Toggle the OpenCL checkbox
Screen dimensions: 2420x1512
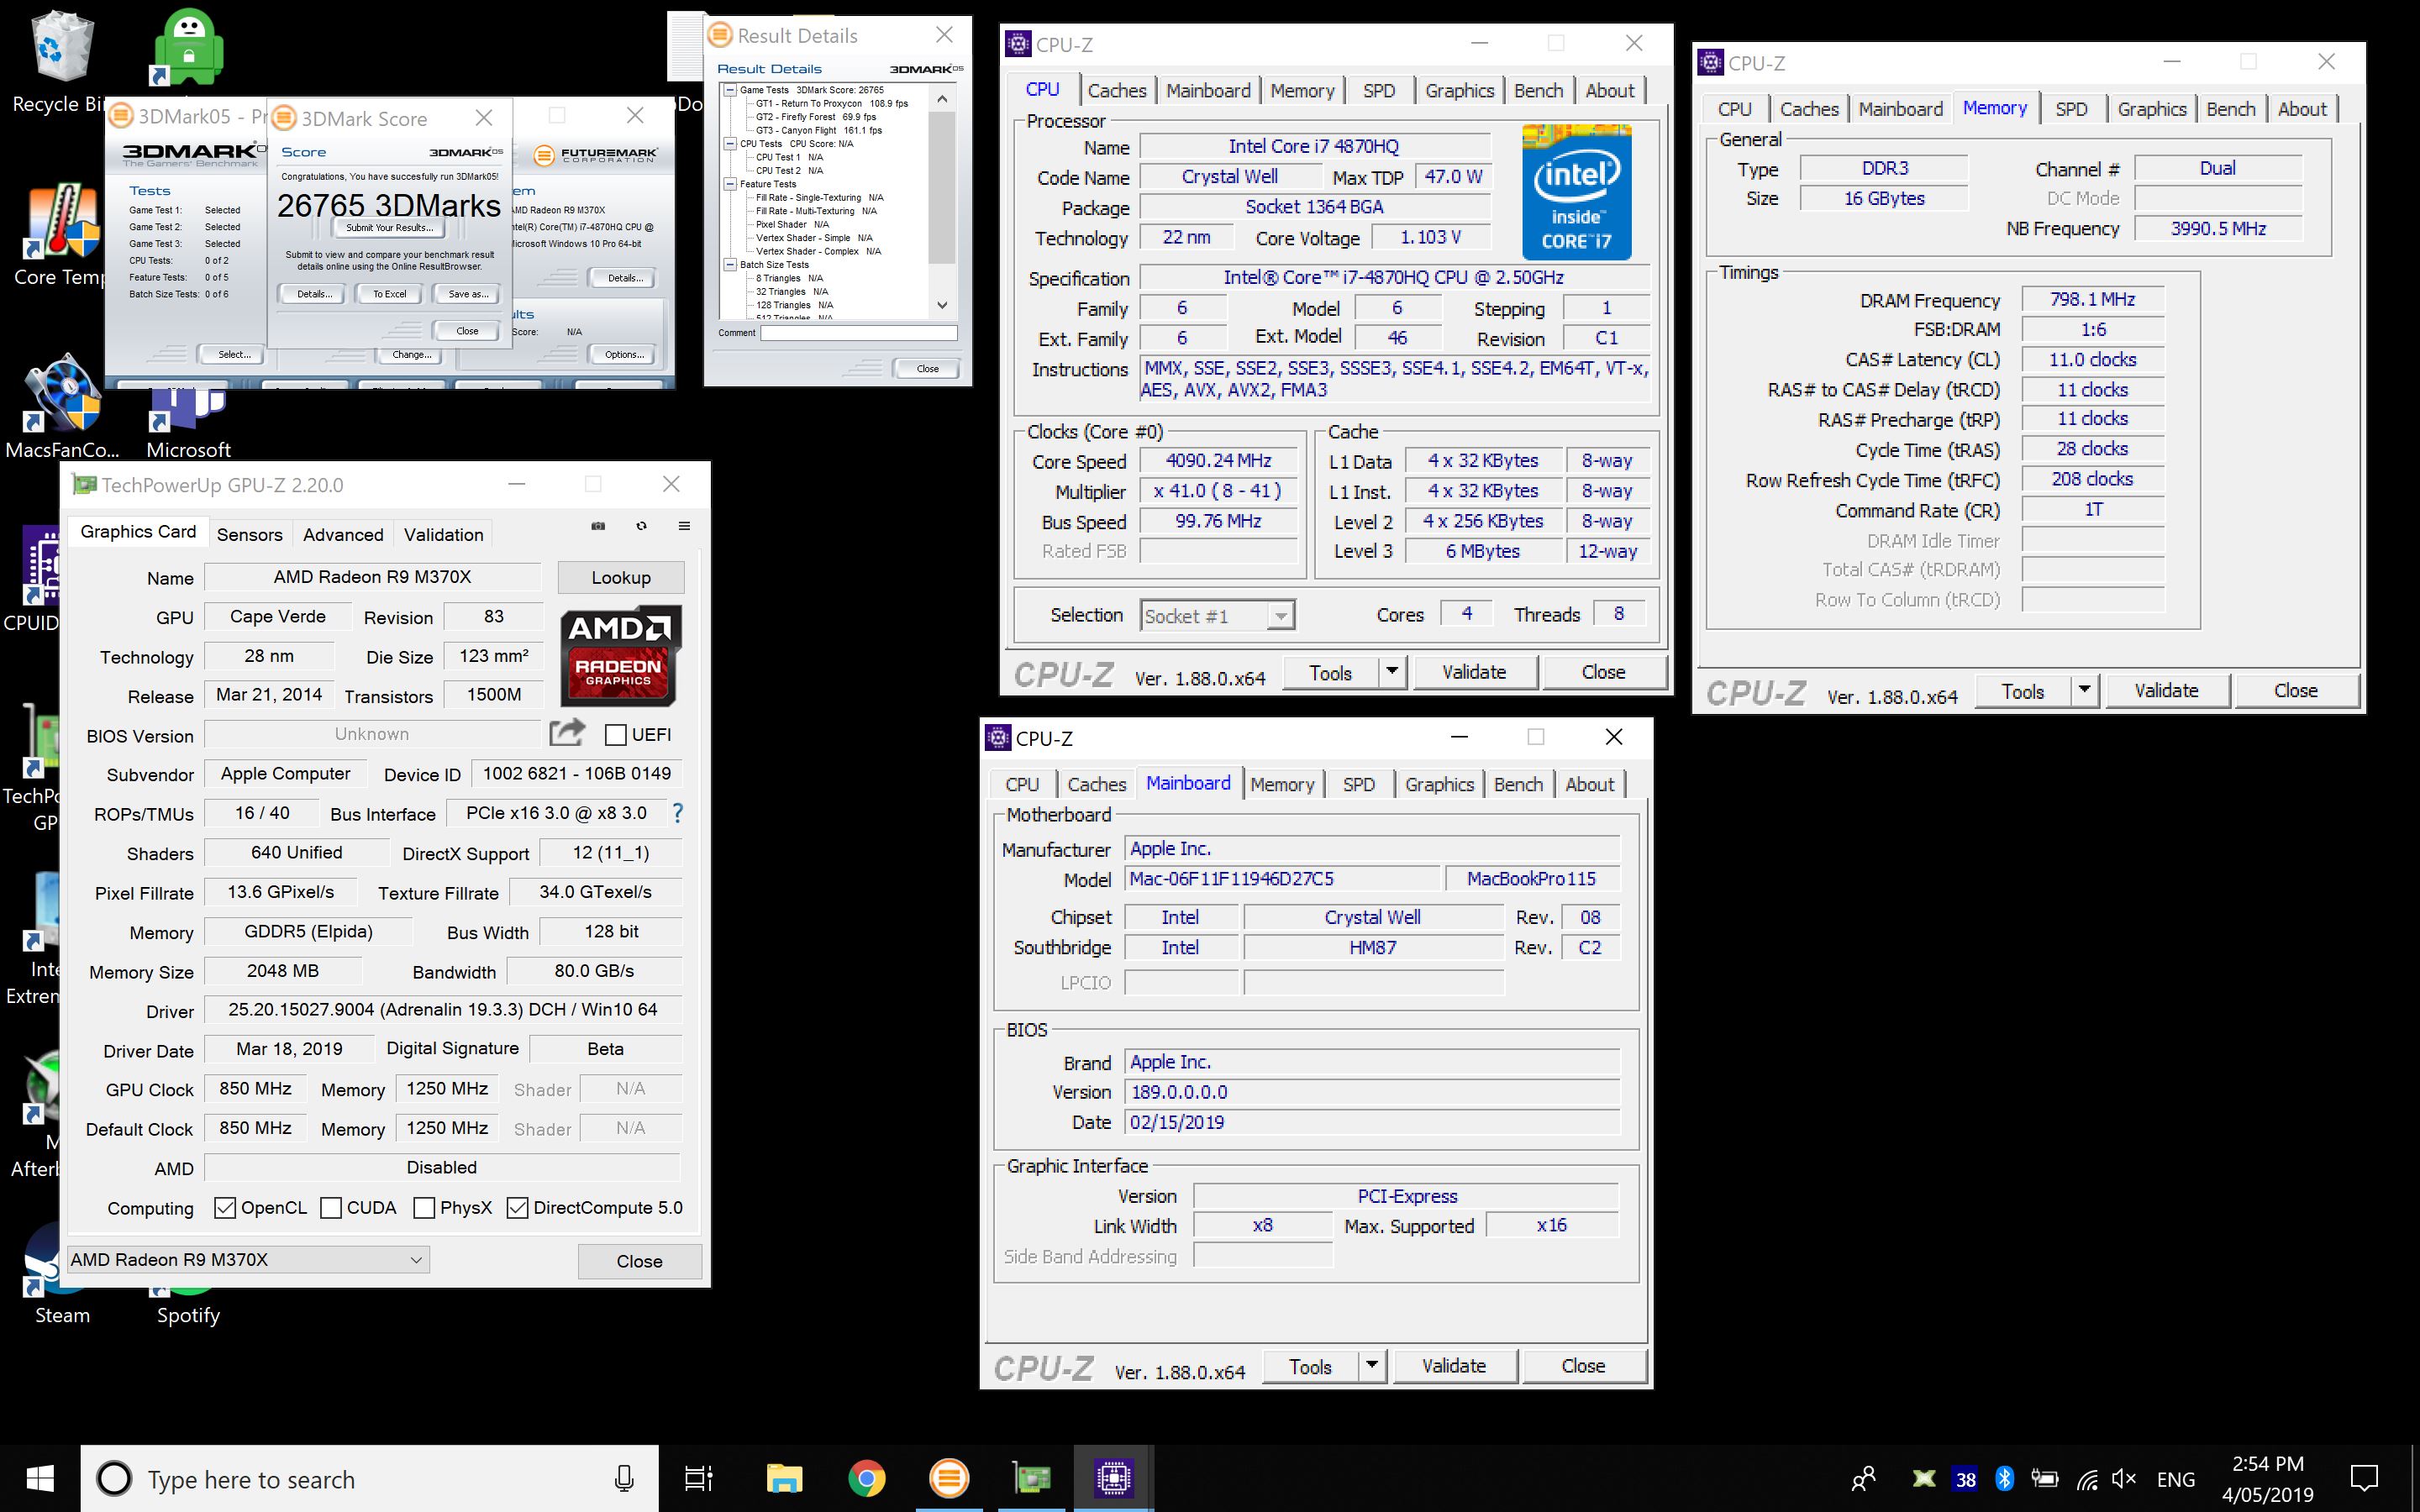[225, 1208]
